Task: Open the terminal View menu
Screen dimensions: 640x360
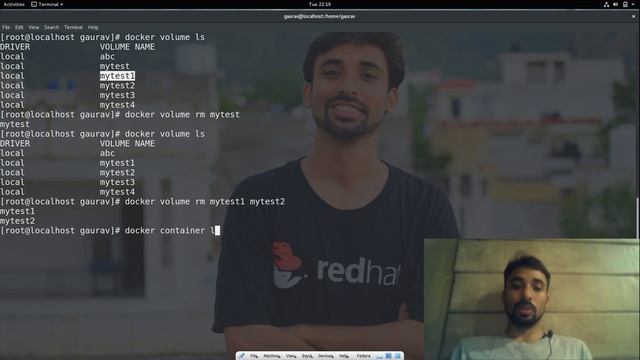Action: click(x=33, y=27)
